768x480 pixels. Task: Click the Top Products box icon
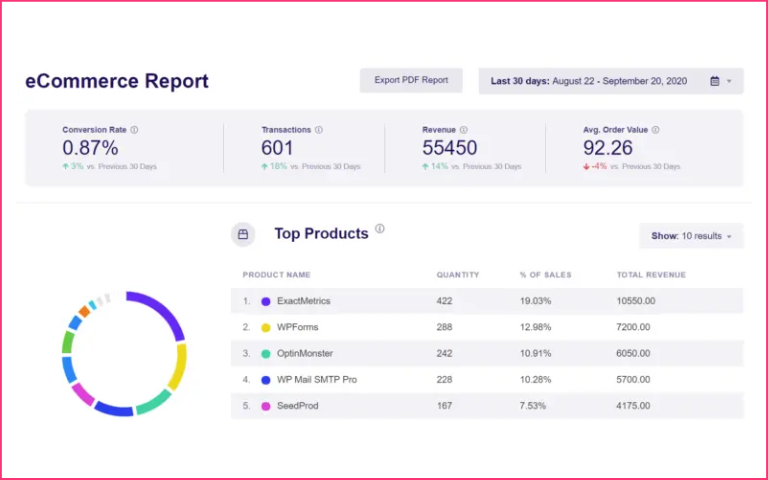pos(243,234)
